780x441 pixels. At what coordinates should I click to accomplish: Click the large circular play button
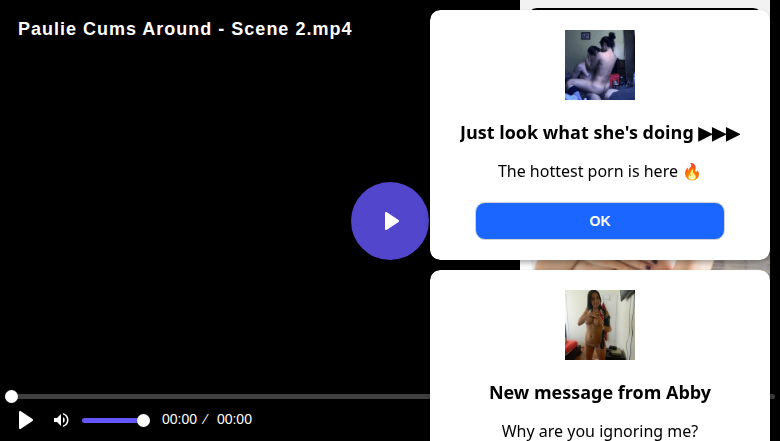tap(390, 221)
